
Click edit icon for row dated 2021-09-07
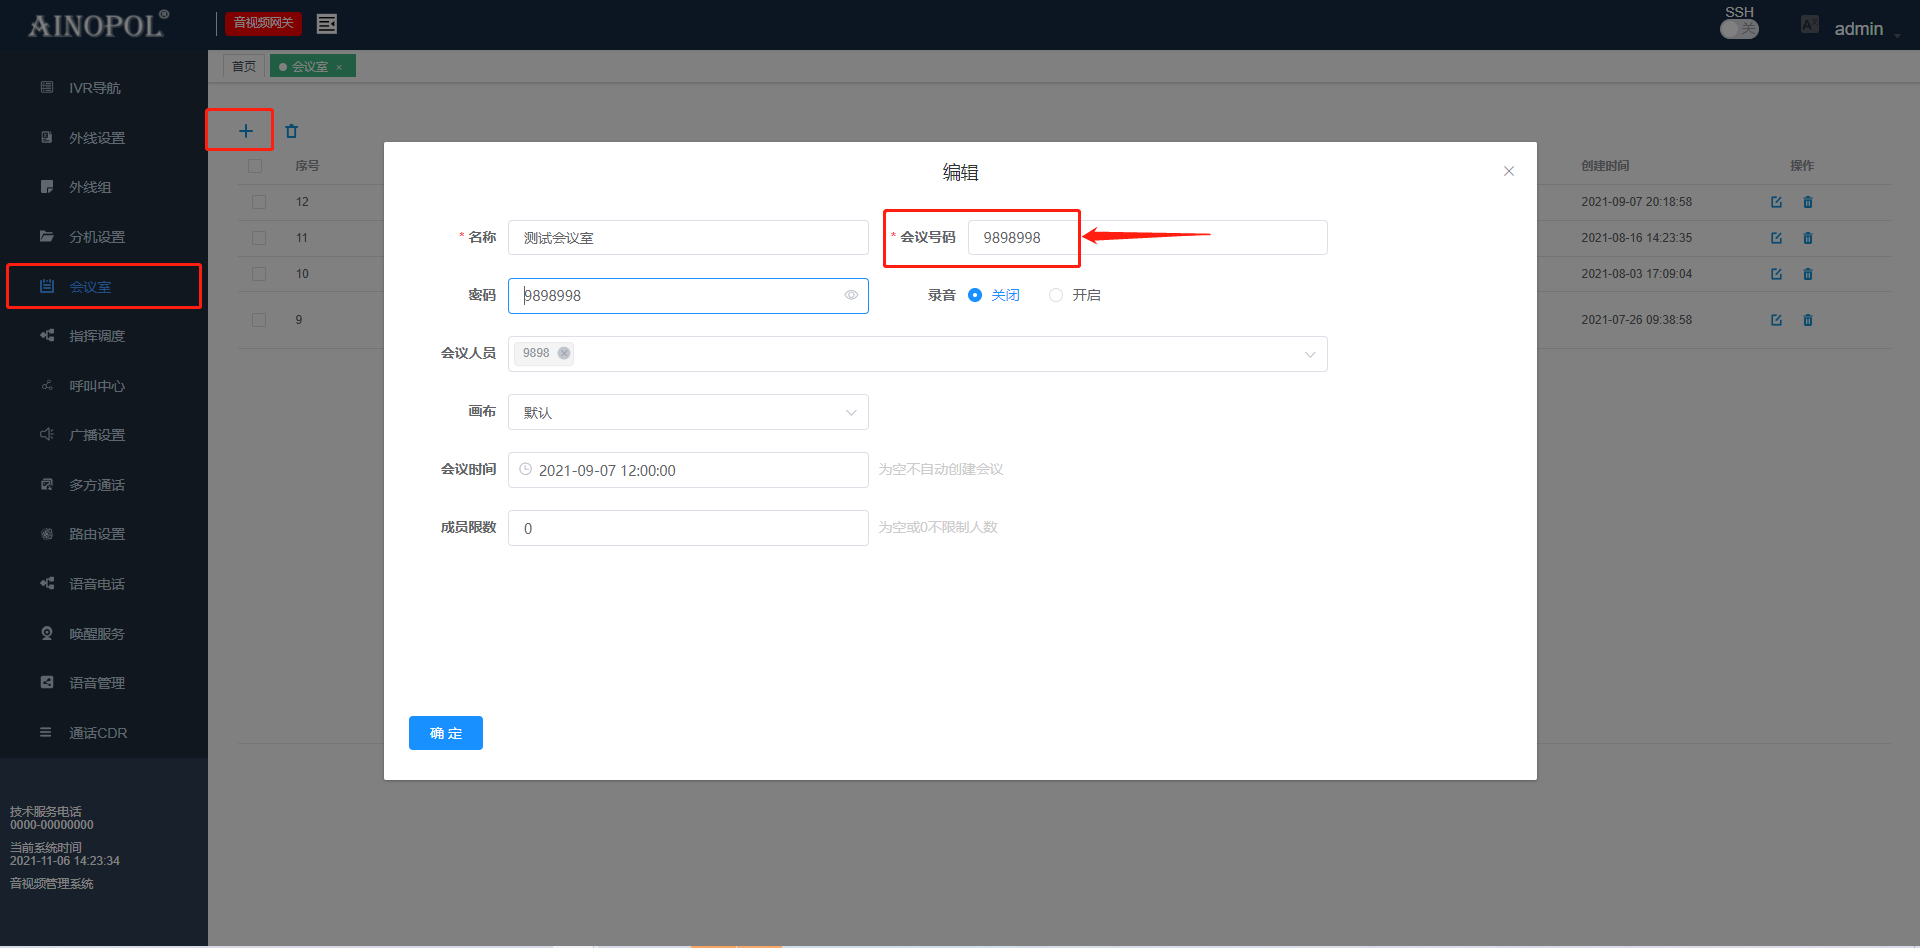pyautogui.click(x=1776, y=202)
